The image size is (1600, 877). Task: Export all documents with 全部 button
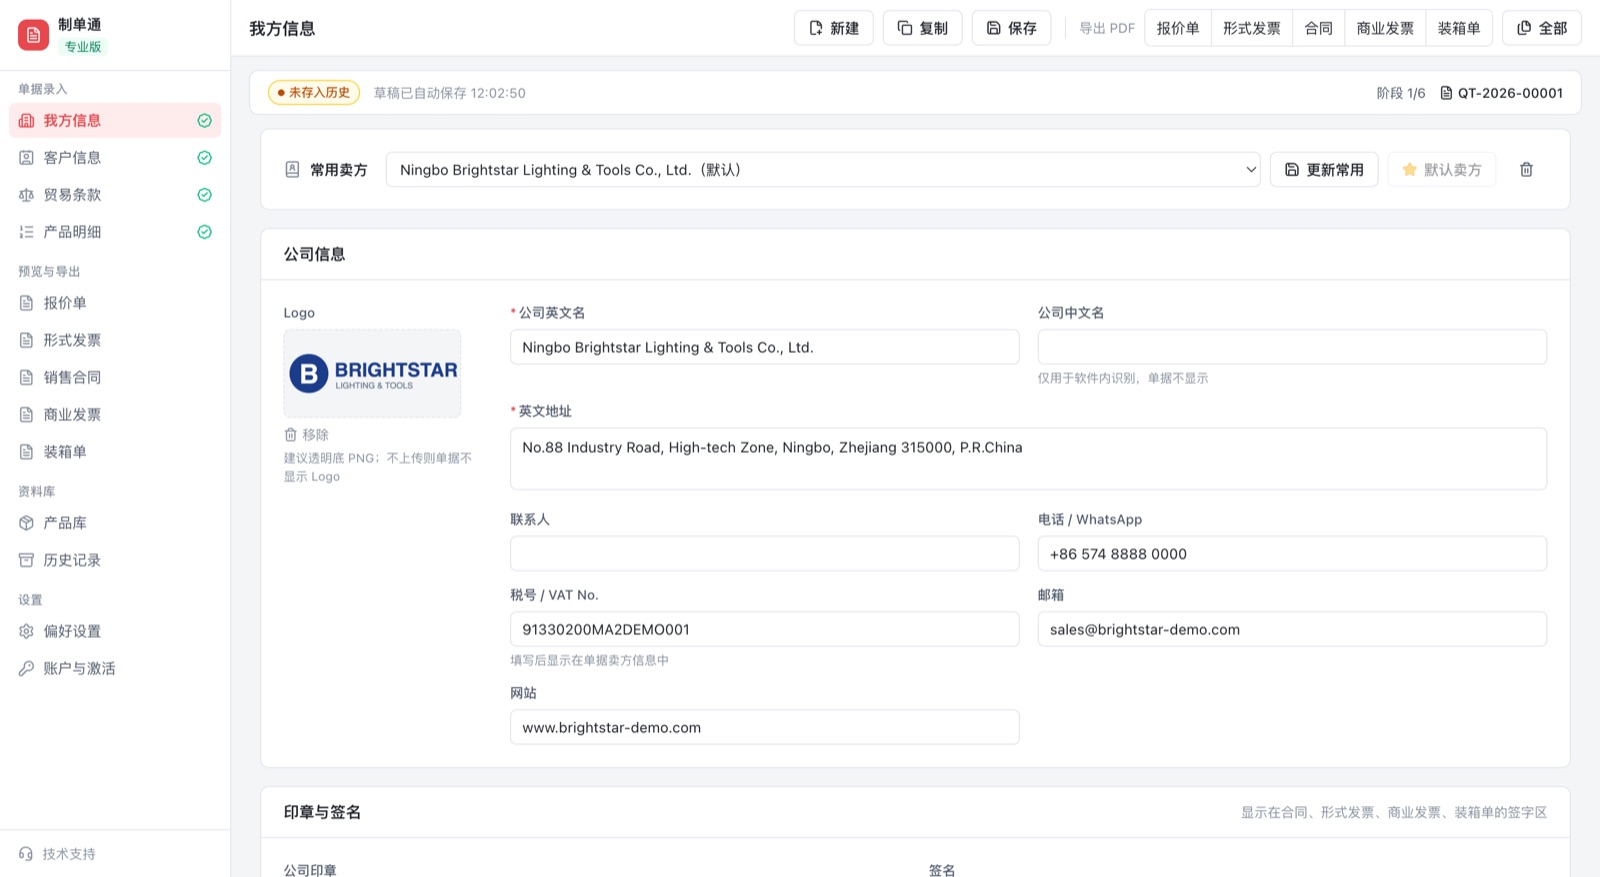point(1542,28)
